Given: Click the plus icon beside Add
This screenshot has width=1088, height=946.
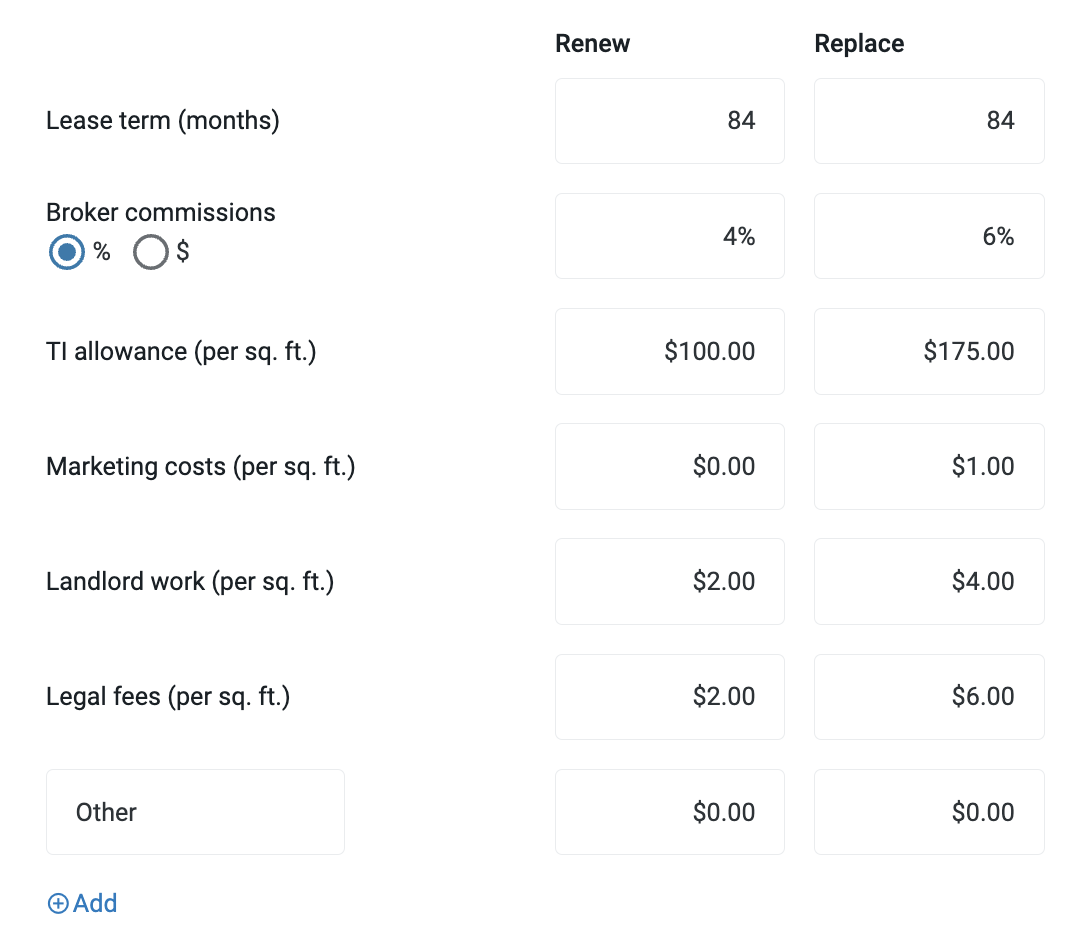Looking at the screenshot, I should click(x=58, y=904).
